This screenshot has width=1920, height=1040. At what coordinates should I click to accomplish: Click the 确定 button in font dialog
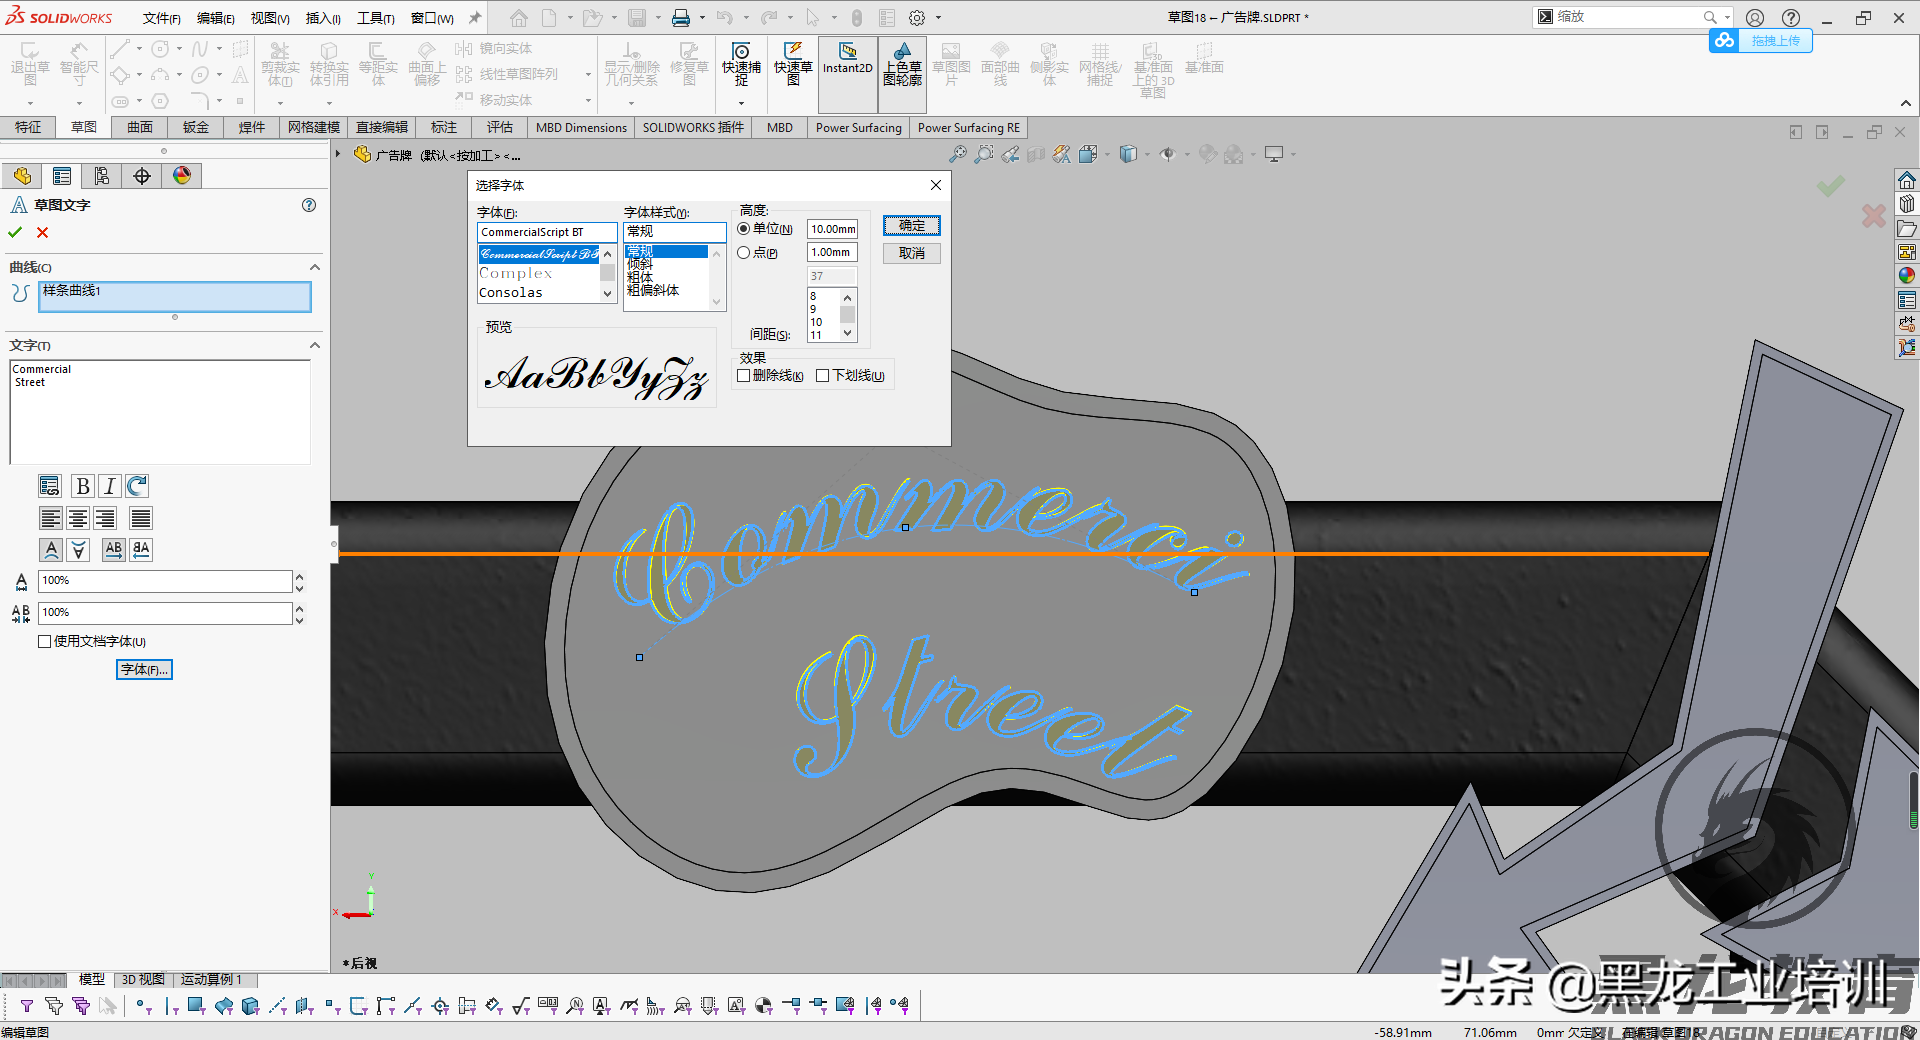click(911, 226)
